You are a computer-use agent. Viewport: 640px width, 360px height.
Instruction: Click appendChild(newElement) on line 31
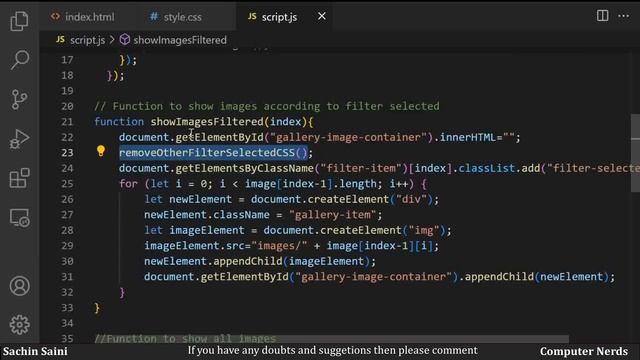tap(537, 277)
